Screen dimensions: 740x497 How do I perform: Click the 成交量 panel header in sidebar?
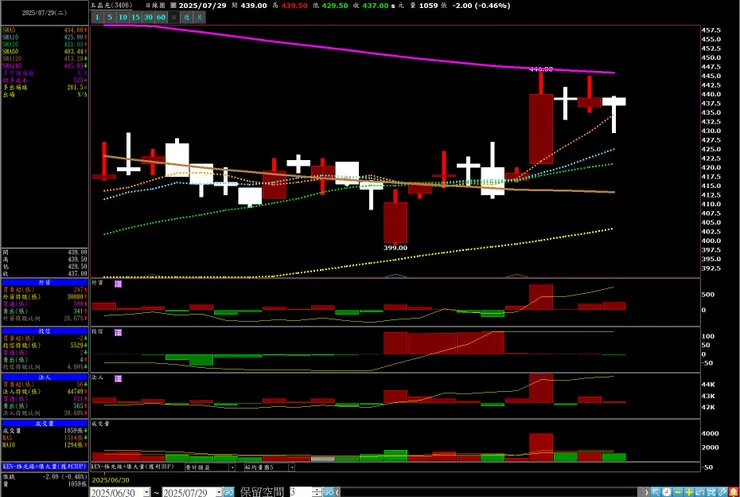(x=44, y=423)
